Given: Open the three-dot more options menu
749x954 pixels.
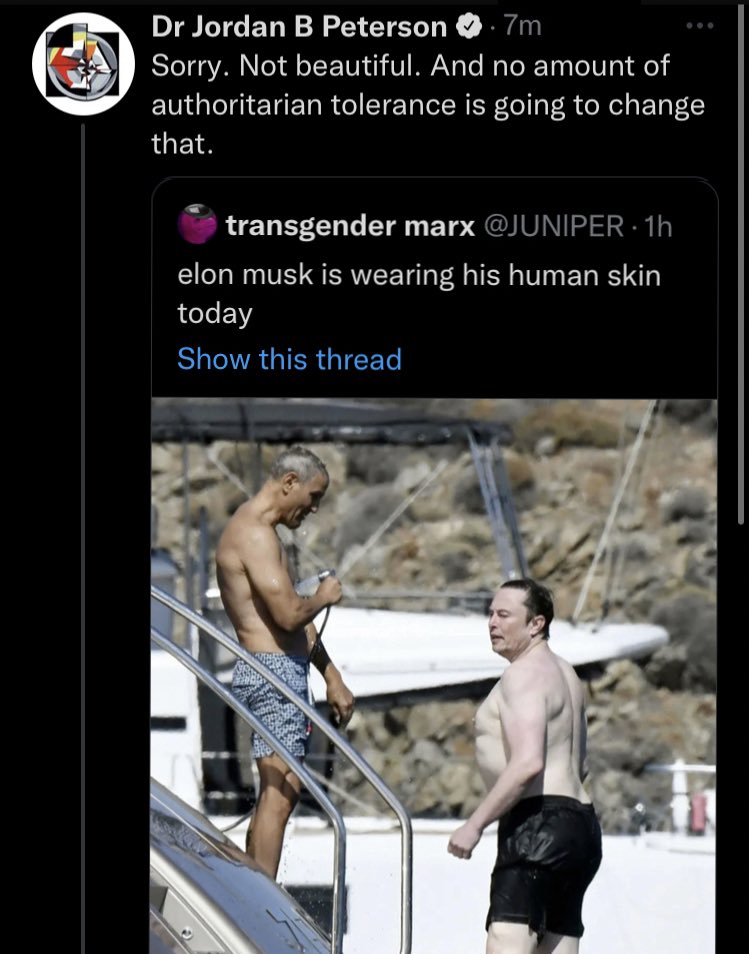Looking at the screenshot, I should 699,26.
